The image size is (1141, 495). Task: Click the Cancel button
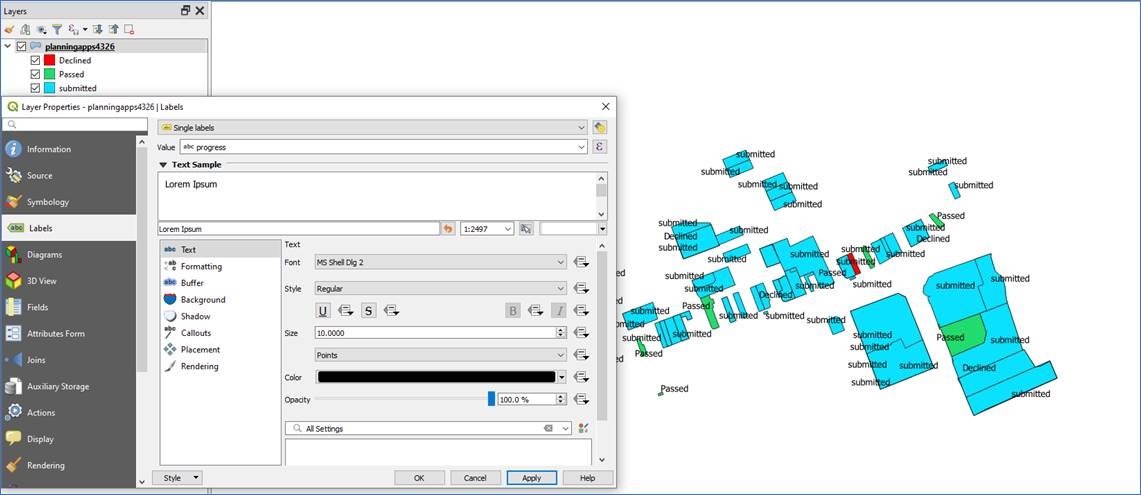pyautogui.click(x=475, y=478)
